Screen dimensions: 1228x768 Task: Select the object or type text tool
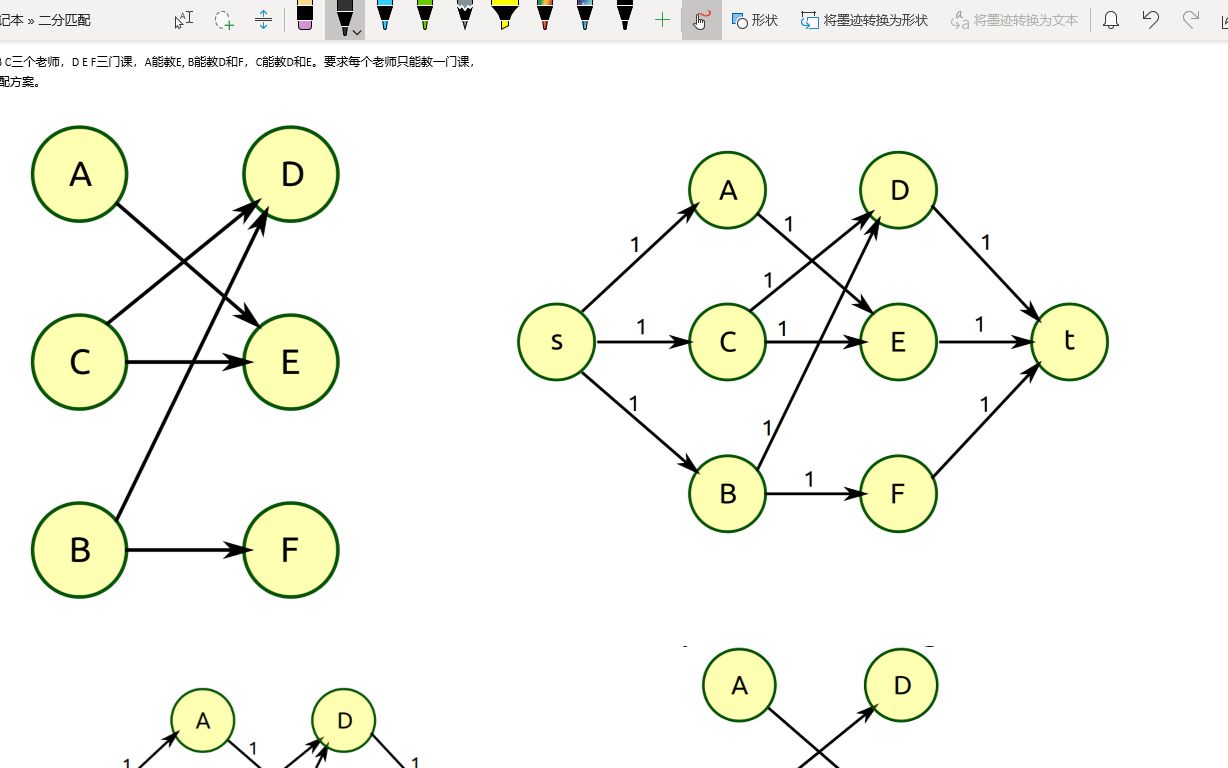(x=183, y=20)
